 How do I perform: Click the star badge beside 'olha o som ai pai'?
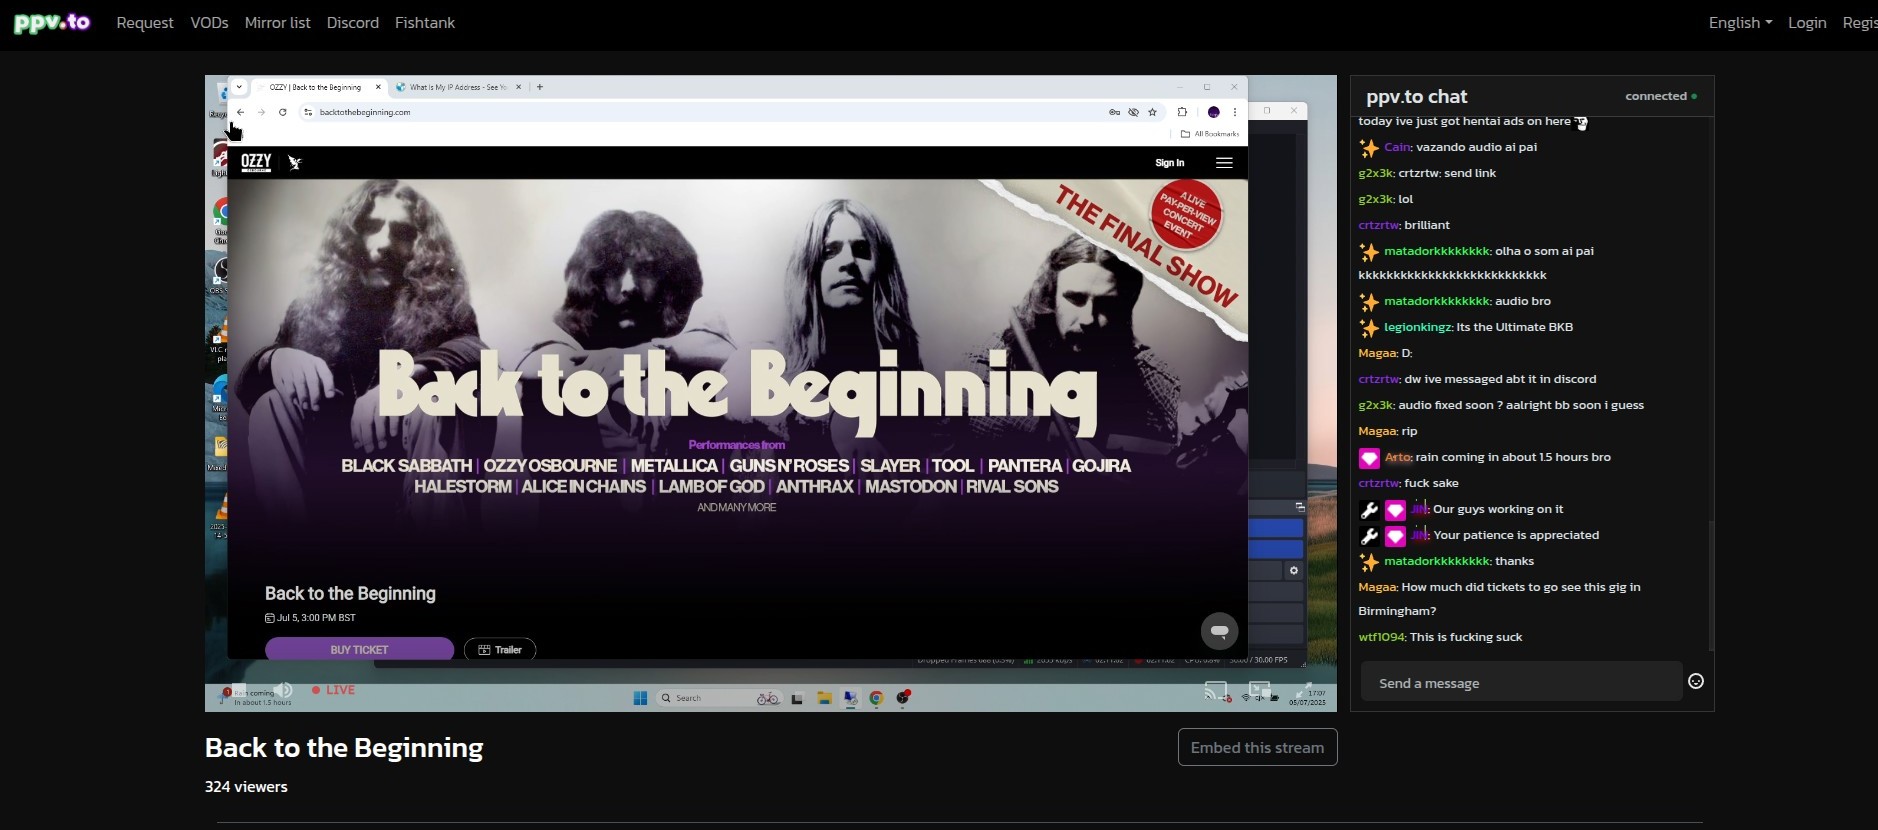[1369, 252]
